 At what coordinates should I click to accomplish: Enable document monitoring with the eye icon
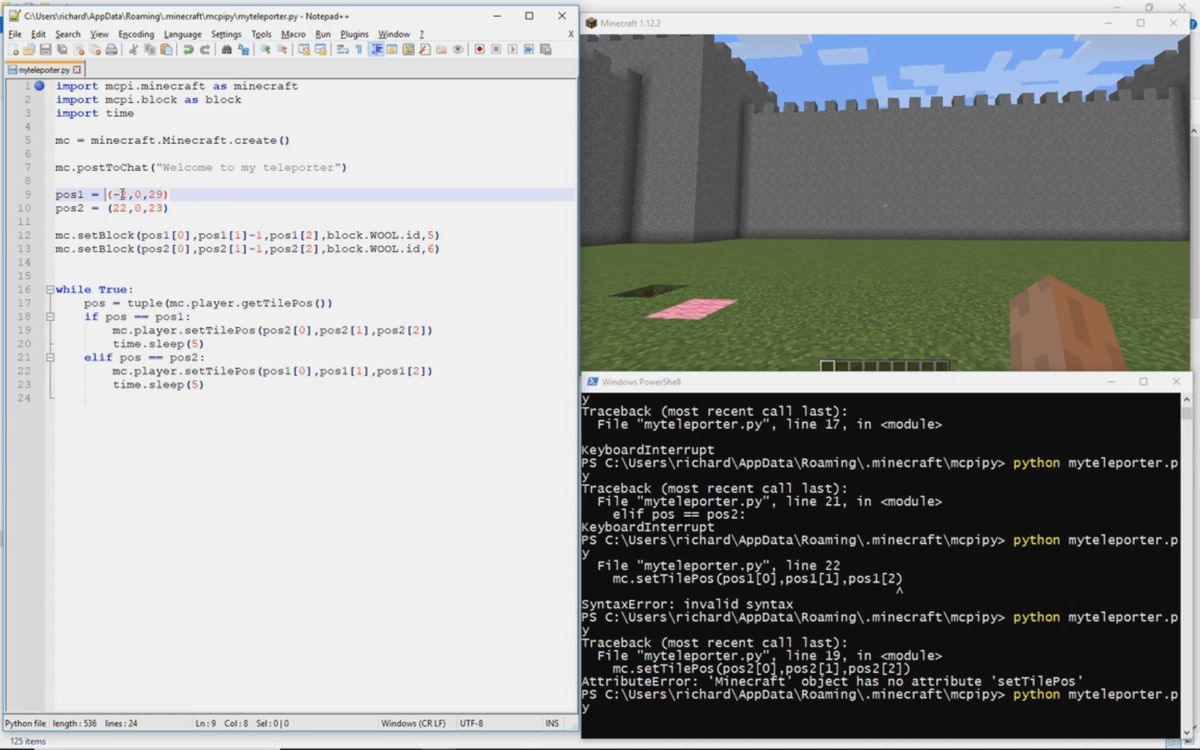[x=458, y=49]
